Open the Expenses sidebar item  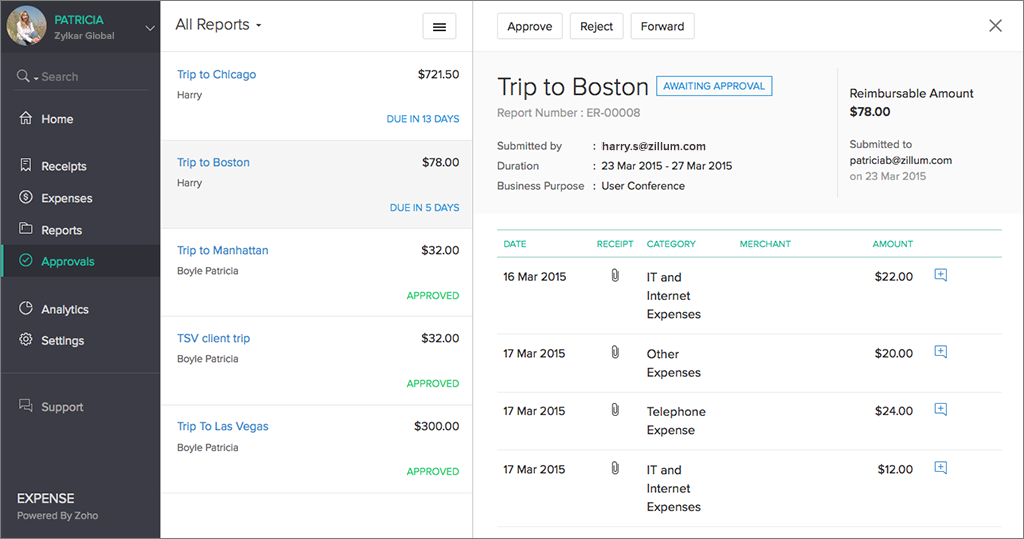(x=66, y=198)
